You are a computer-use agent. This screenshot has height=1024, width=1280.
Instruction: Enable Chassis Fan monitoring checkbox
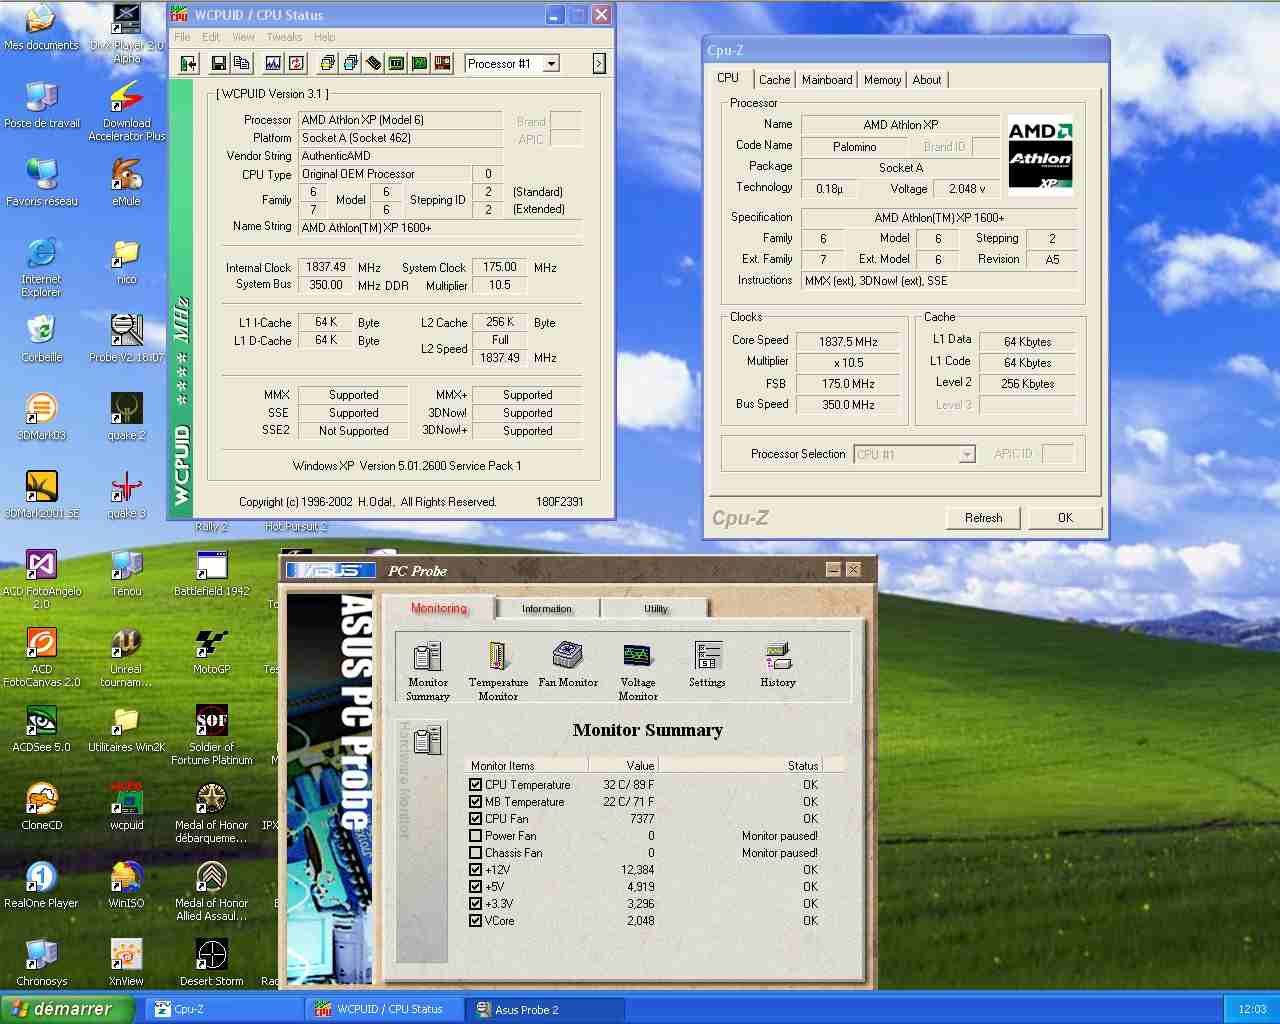click(x=476, y=853)
